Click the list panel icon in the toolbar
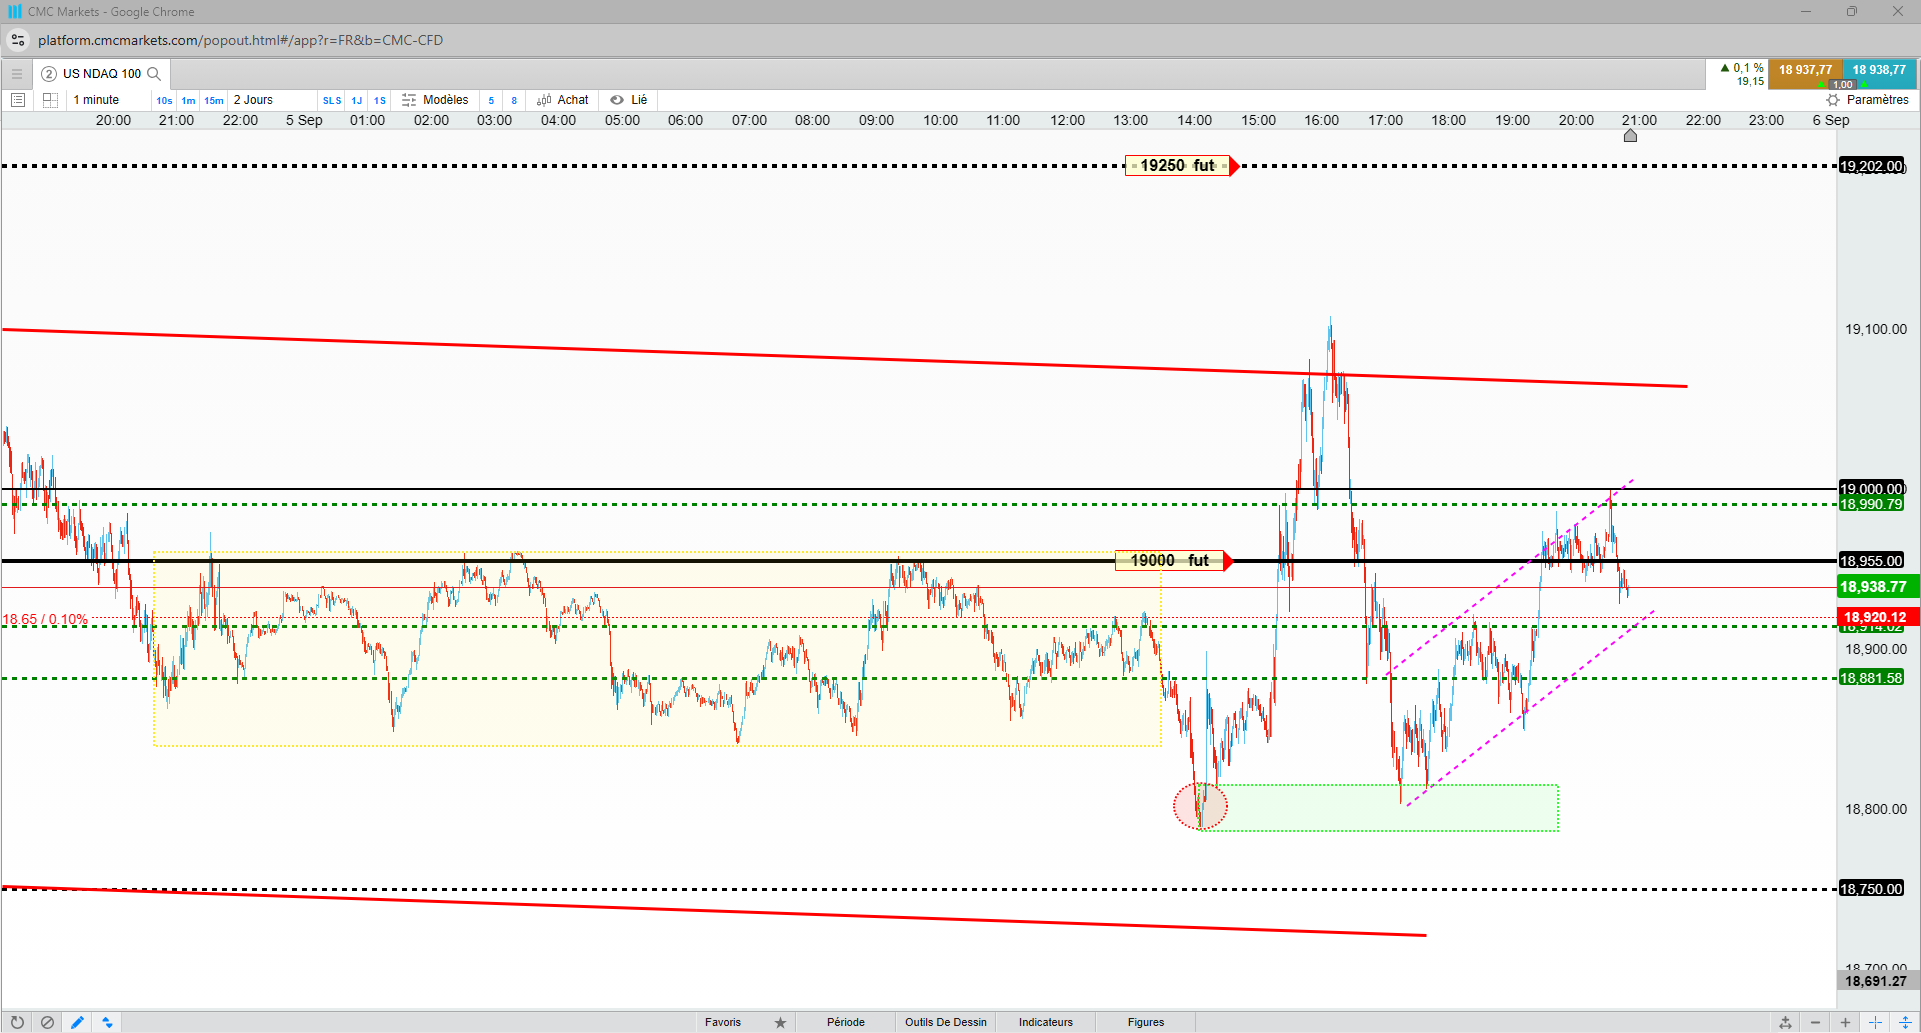This screenshot has height=1033, width=1921. pyautogui.click(x=18, y=100)
